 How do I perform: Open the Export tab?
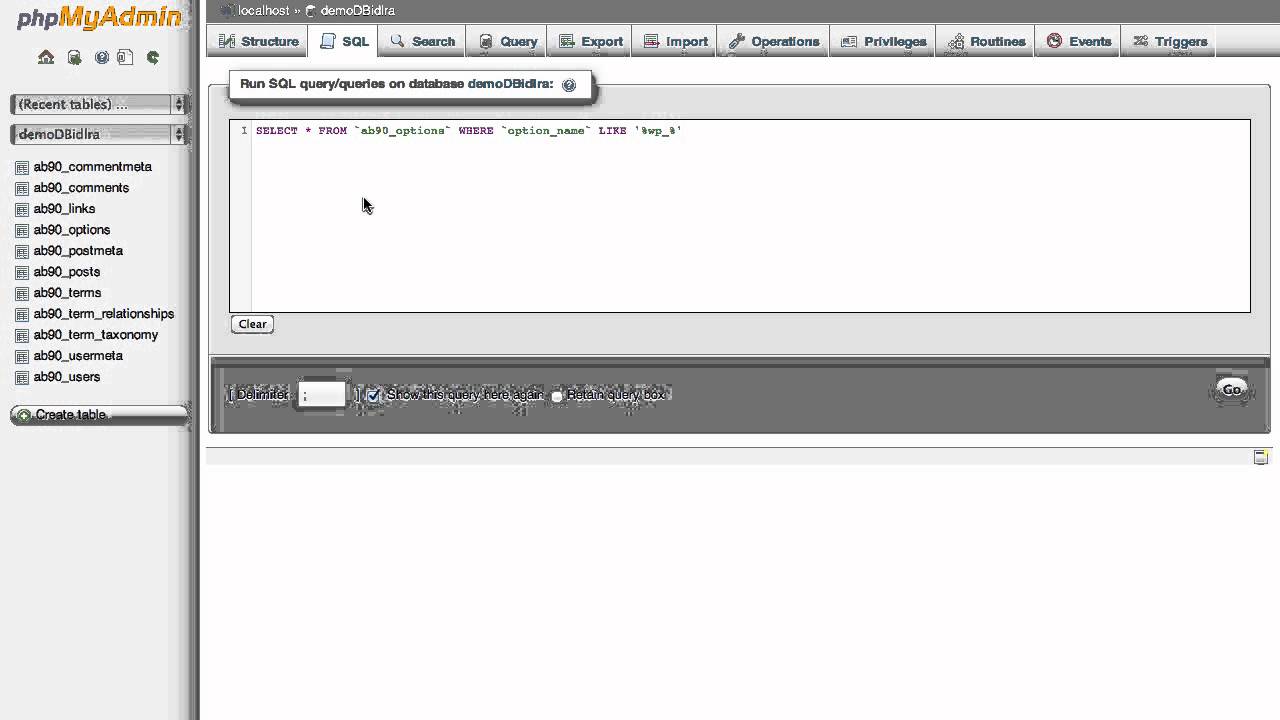(591, 41)
